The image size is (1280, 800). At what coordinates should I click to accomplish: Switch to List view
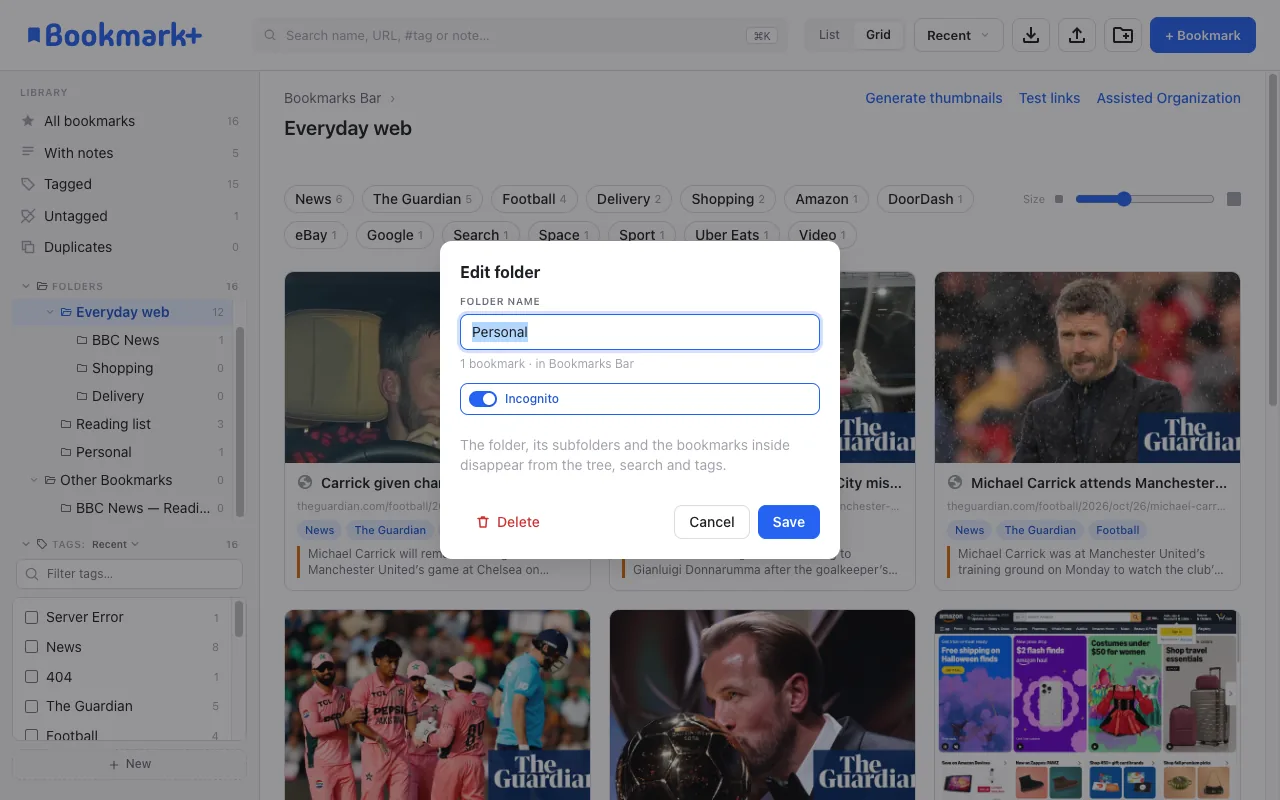pyautogui.click(x=829, y=35)
